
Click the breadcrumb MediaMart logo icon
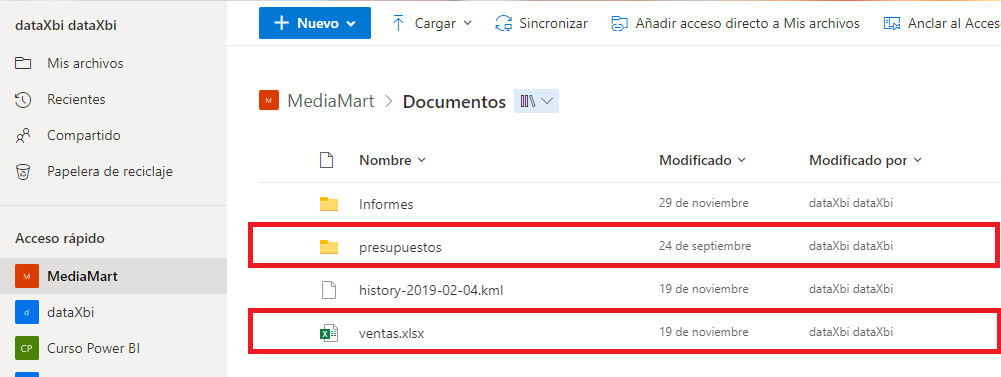[x=269, y=101]
